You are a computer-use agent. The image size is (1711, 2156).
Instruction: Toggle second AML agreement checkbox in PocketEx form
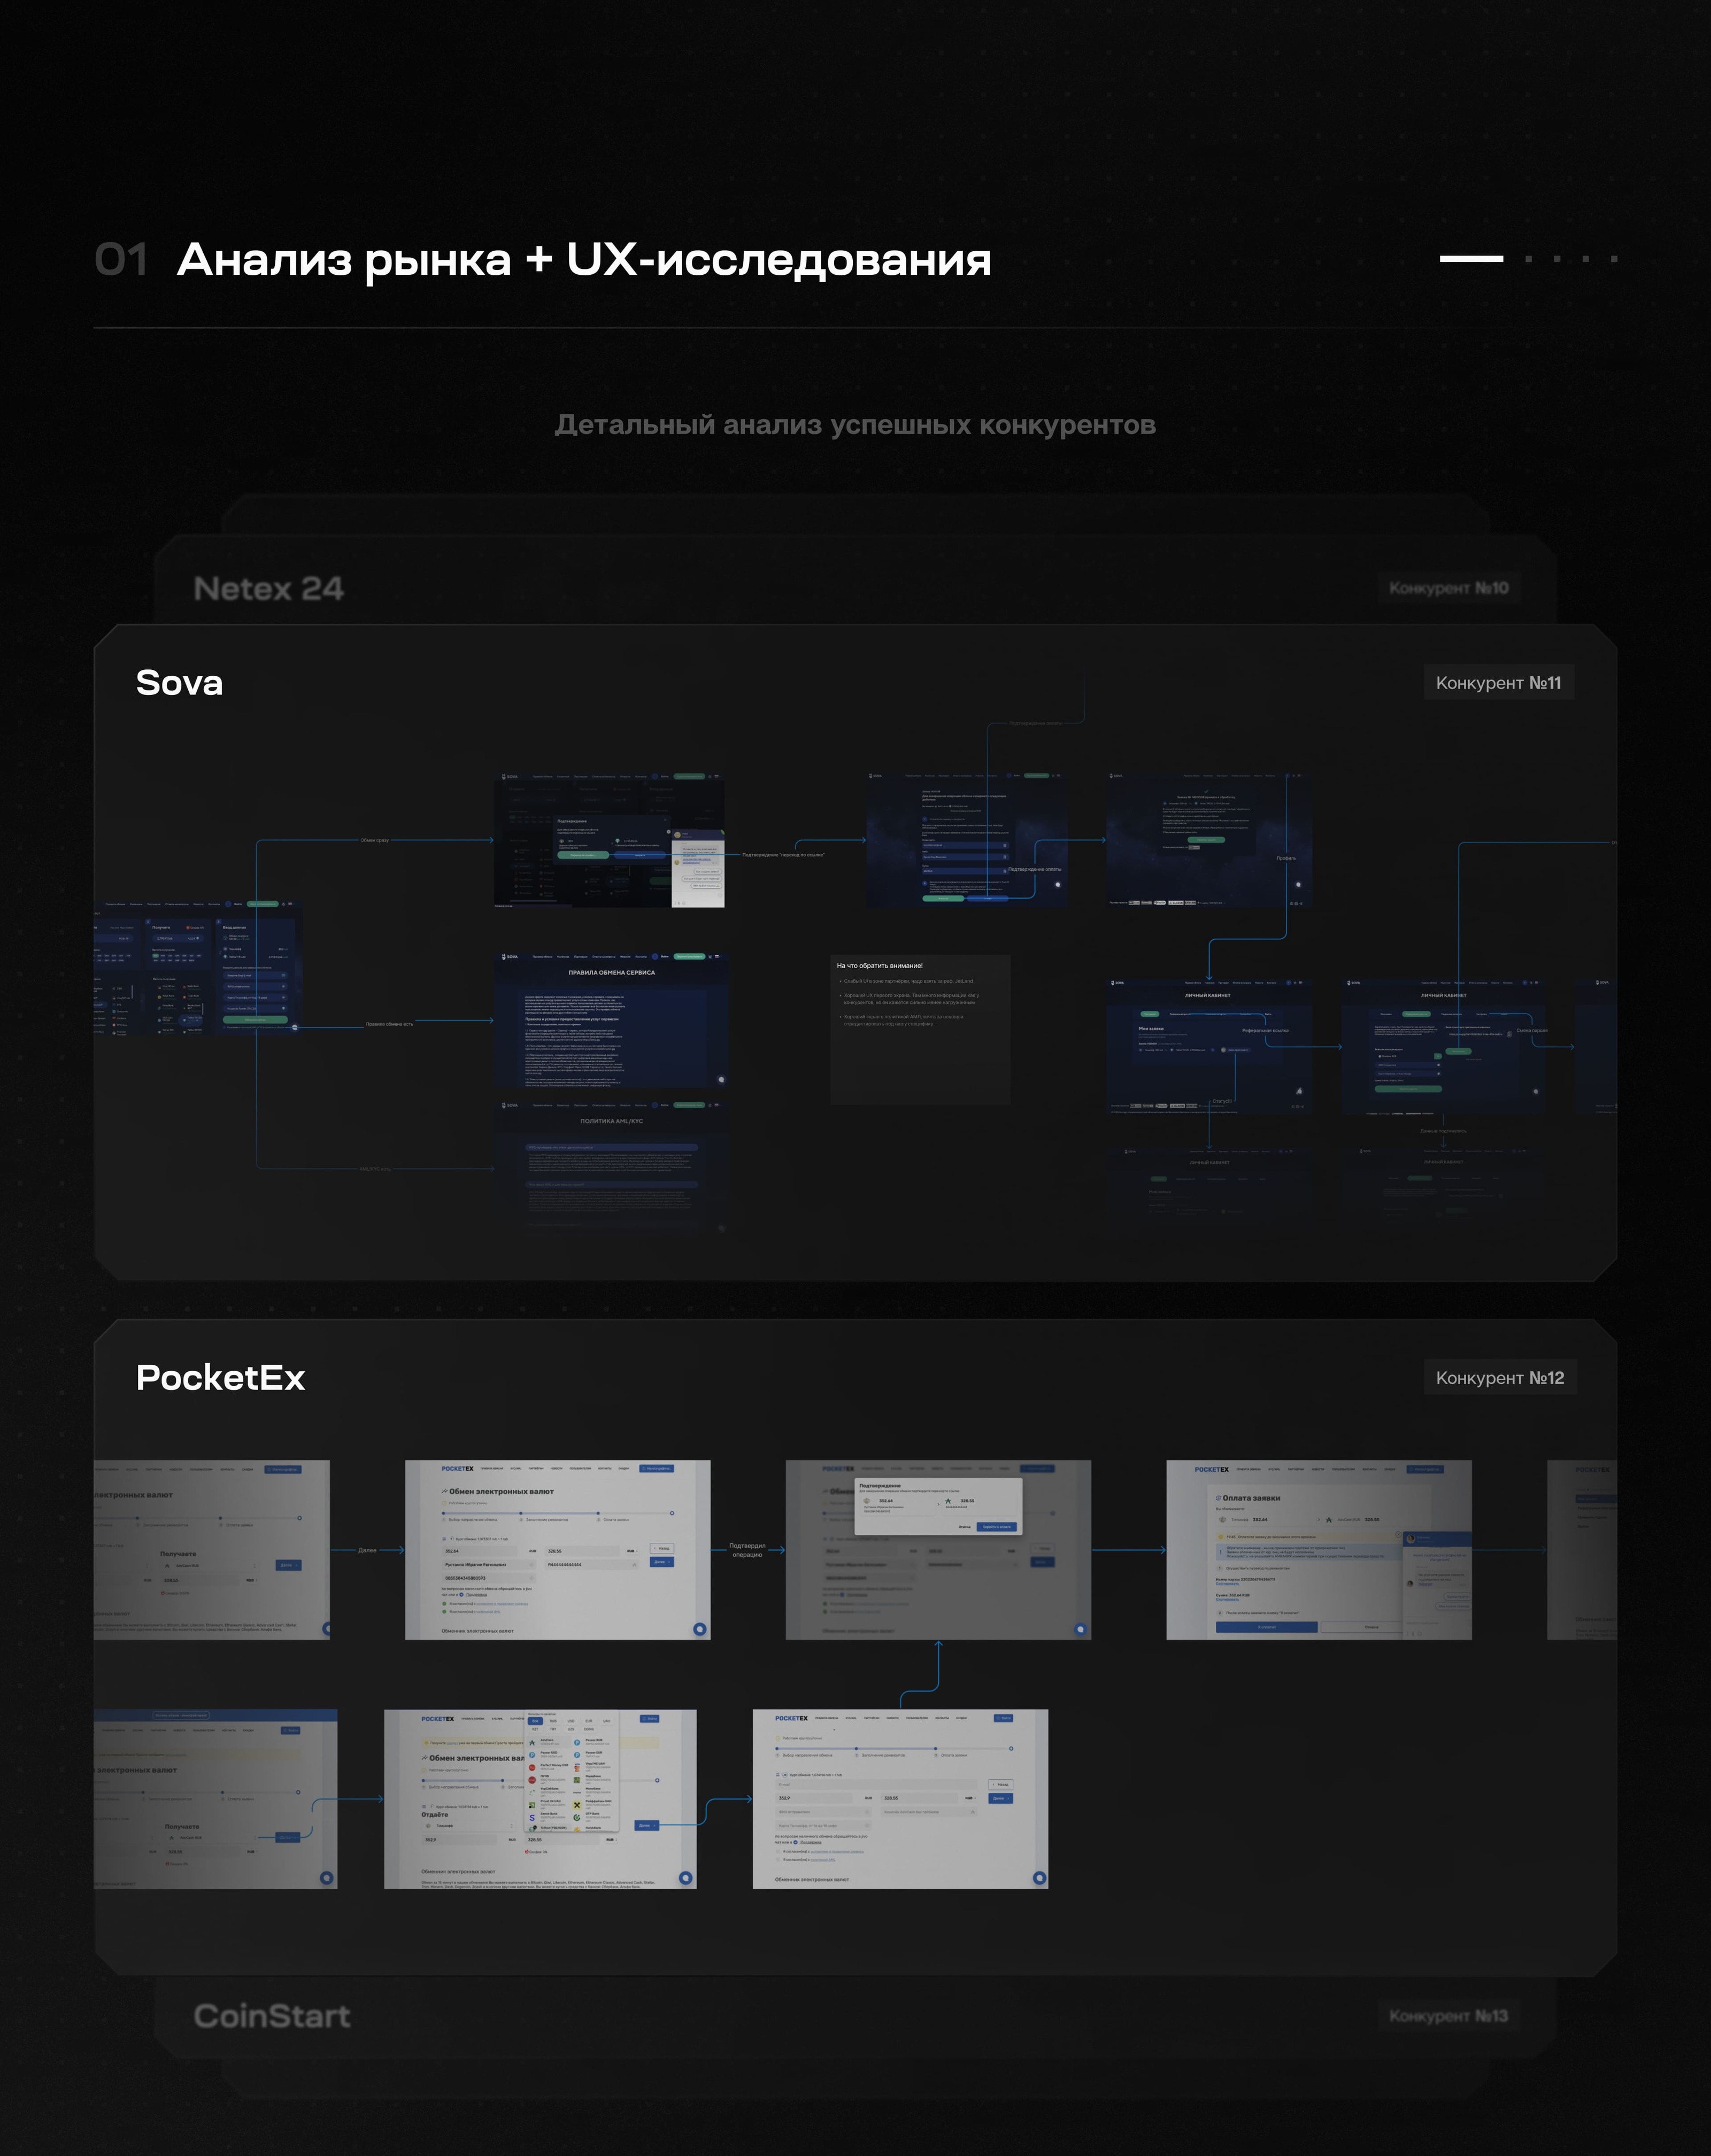click(x=444, y=1611)
